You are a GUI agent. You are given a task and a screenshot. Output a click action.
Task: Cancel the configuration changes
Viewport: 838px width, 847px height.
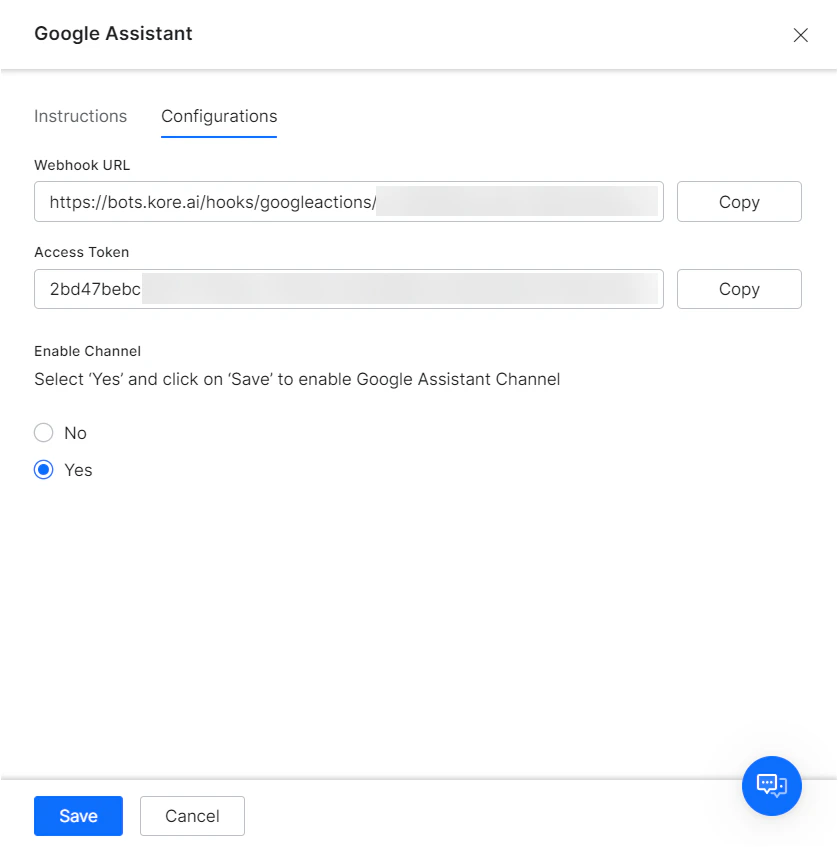192,816
